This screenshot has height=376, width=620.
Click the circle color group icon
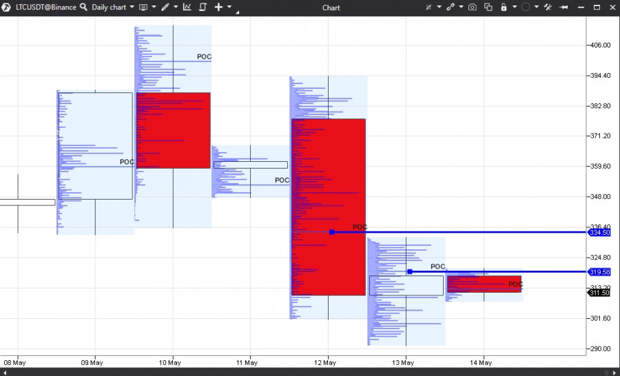pos(525,7)
